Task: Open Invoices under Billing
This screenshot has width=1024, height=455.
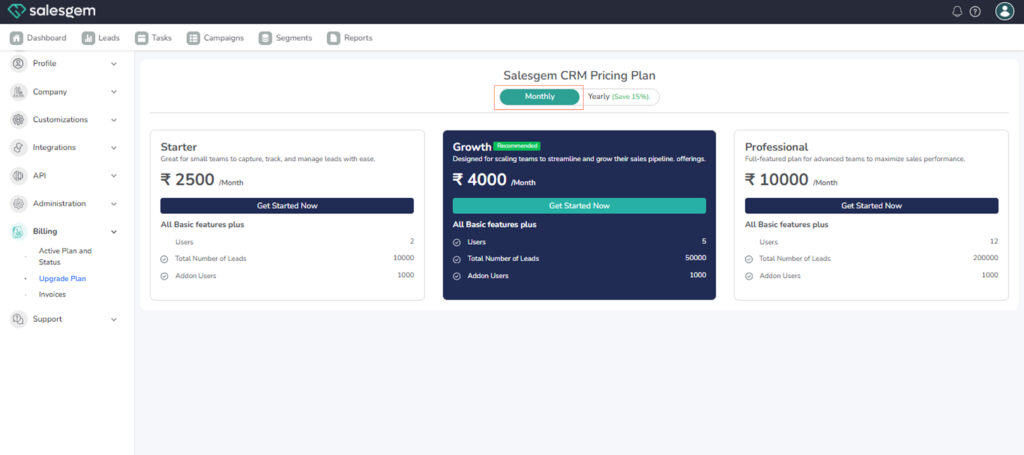Action: coord(52,294)
